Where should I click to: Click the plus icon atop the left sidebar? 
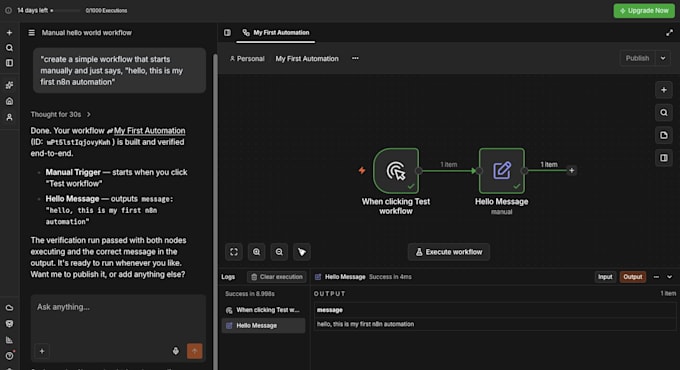9,33
